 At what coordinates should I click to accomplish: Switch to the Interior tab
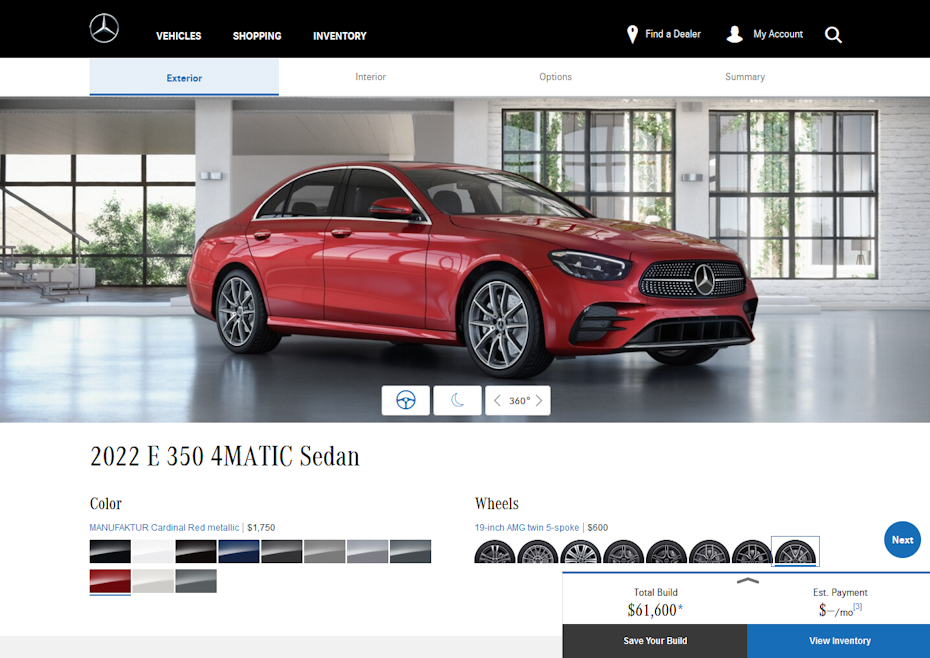pyautogui.click(x=370, y=76)
